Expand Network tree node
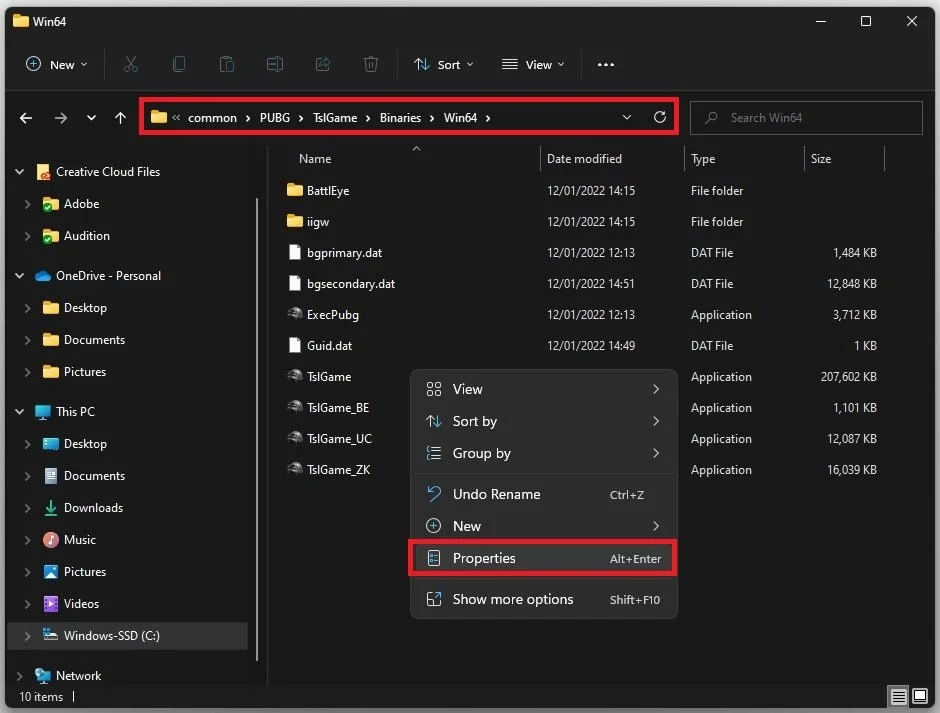Image resolution: width=940 pixels, height=713 pixels. click(x=20, y=676)
